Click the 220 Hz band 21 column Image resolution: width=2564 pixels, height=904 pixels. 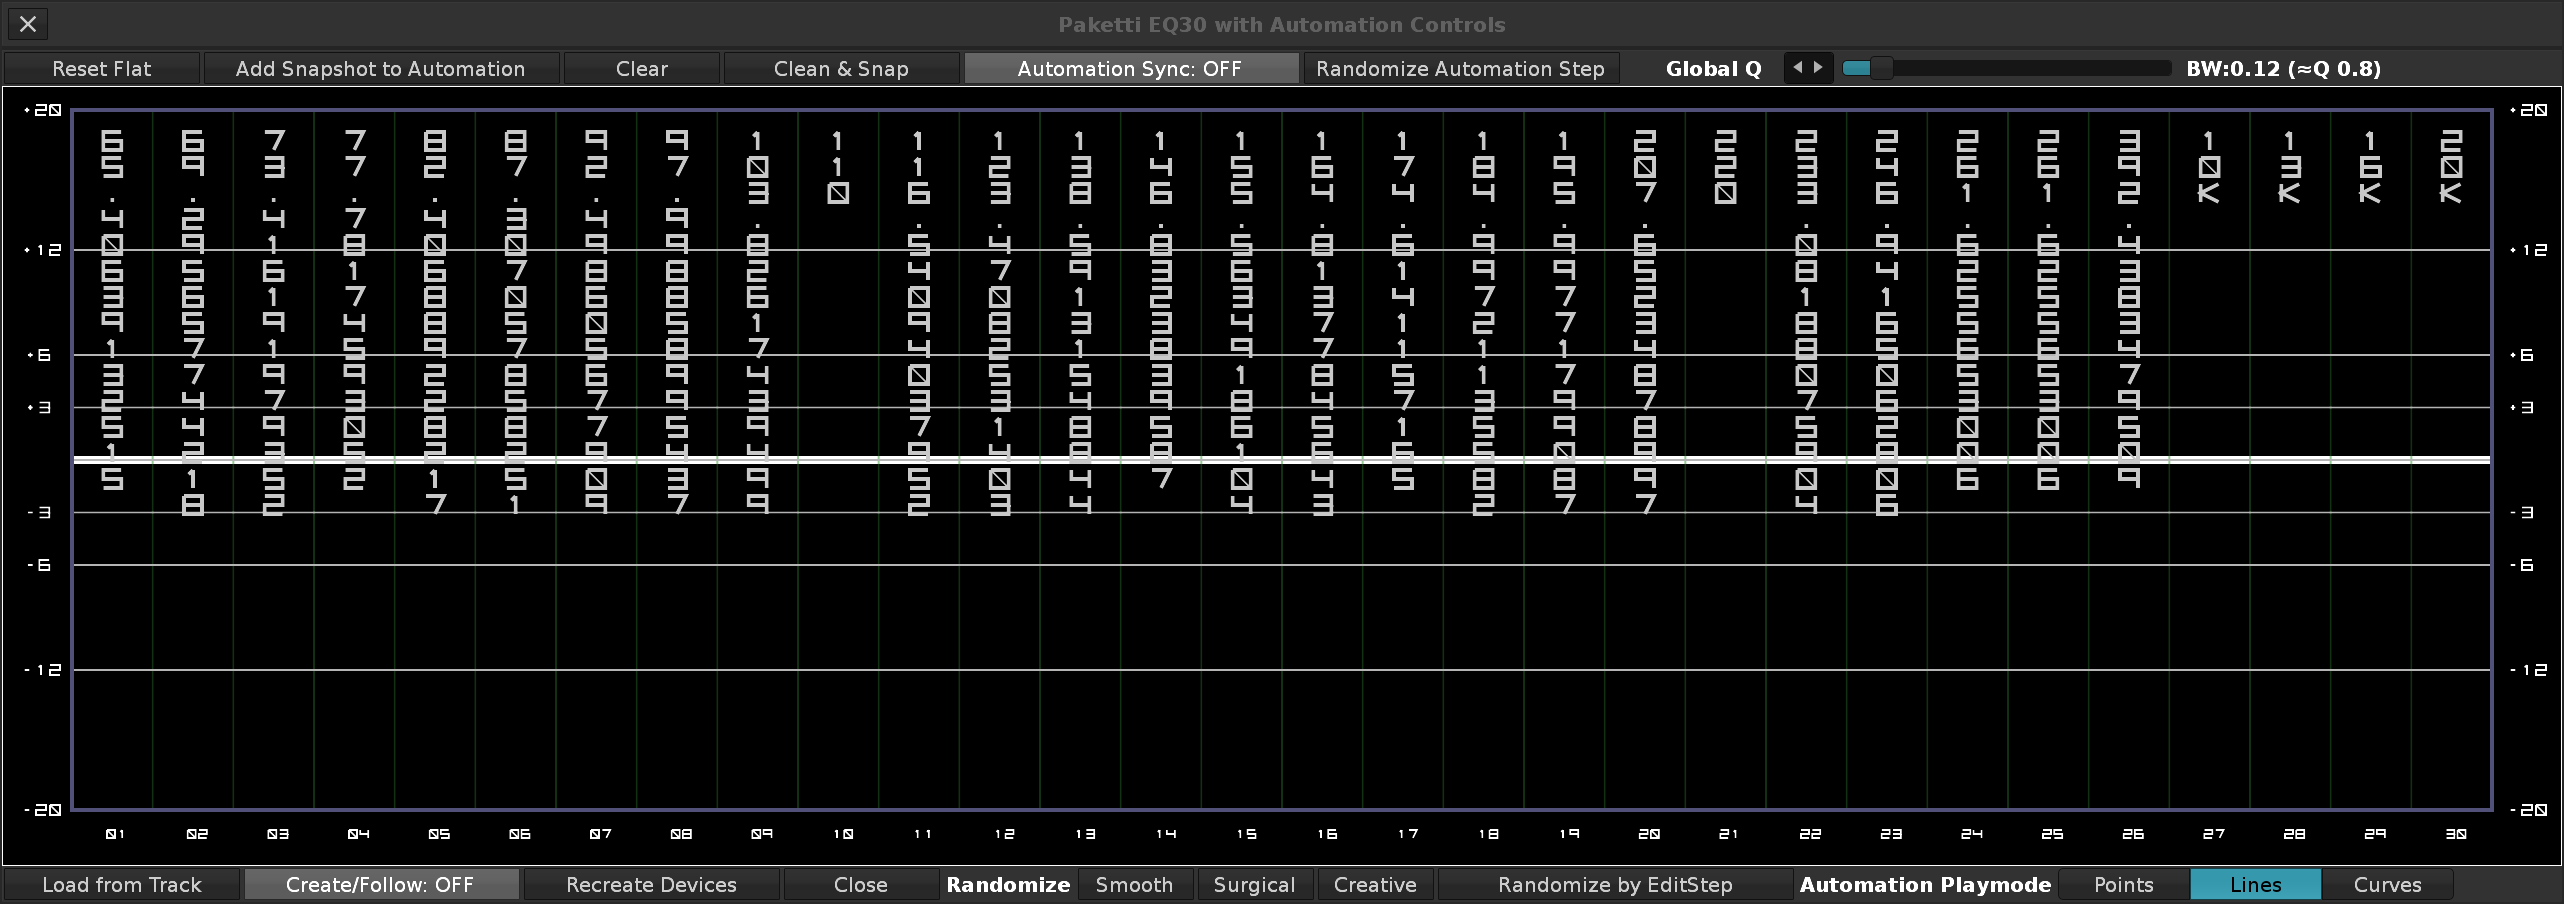point(1726,460)
